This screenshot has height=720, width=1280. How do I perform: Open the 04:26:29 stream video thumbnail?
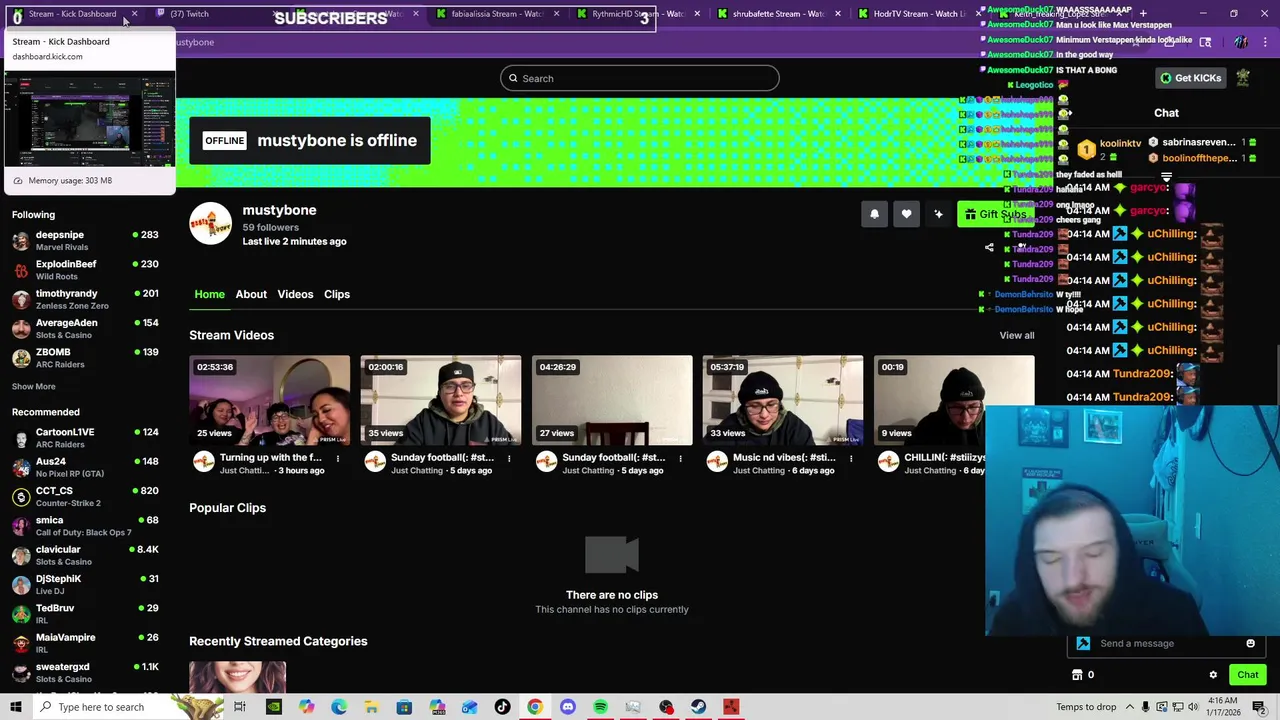click(x=612, y=400)
